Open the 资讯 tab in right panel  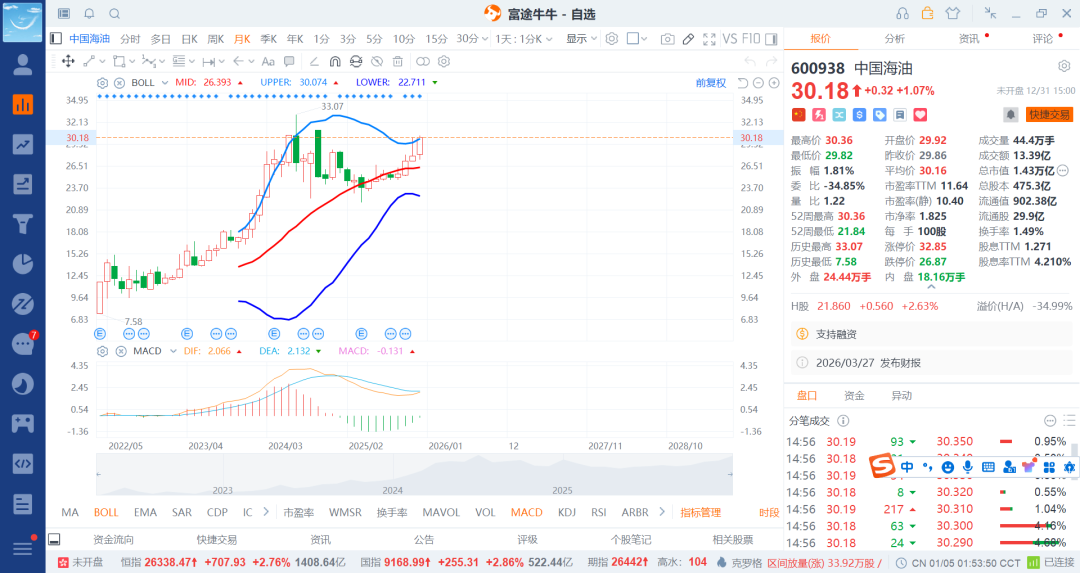[969, 39]
